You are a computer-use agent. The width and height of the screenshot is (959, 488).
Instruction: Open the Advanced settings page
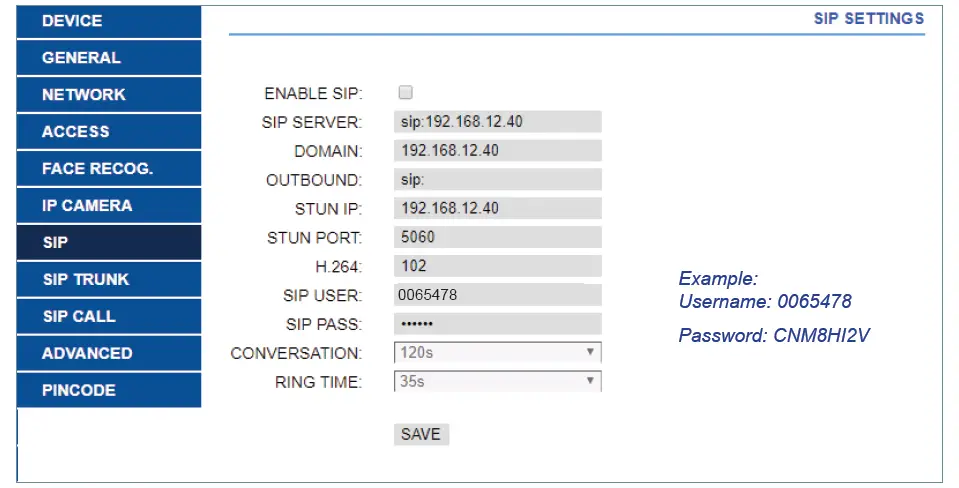coord(108,354)
